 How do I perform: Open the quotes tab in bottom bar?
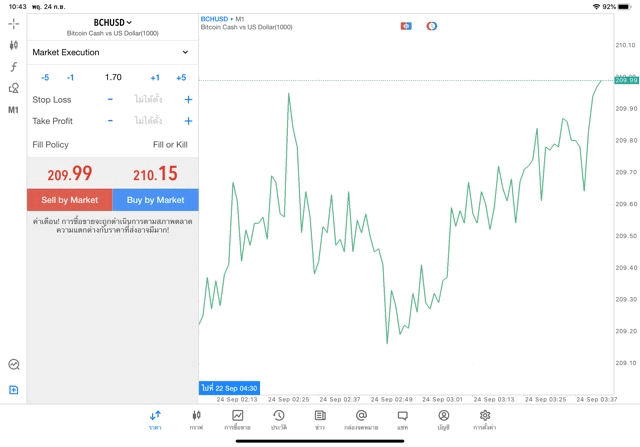pyautogui.click(x=155, y=420)
